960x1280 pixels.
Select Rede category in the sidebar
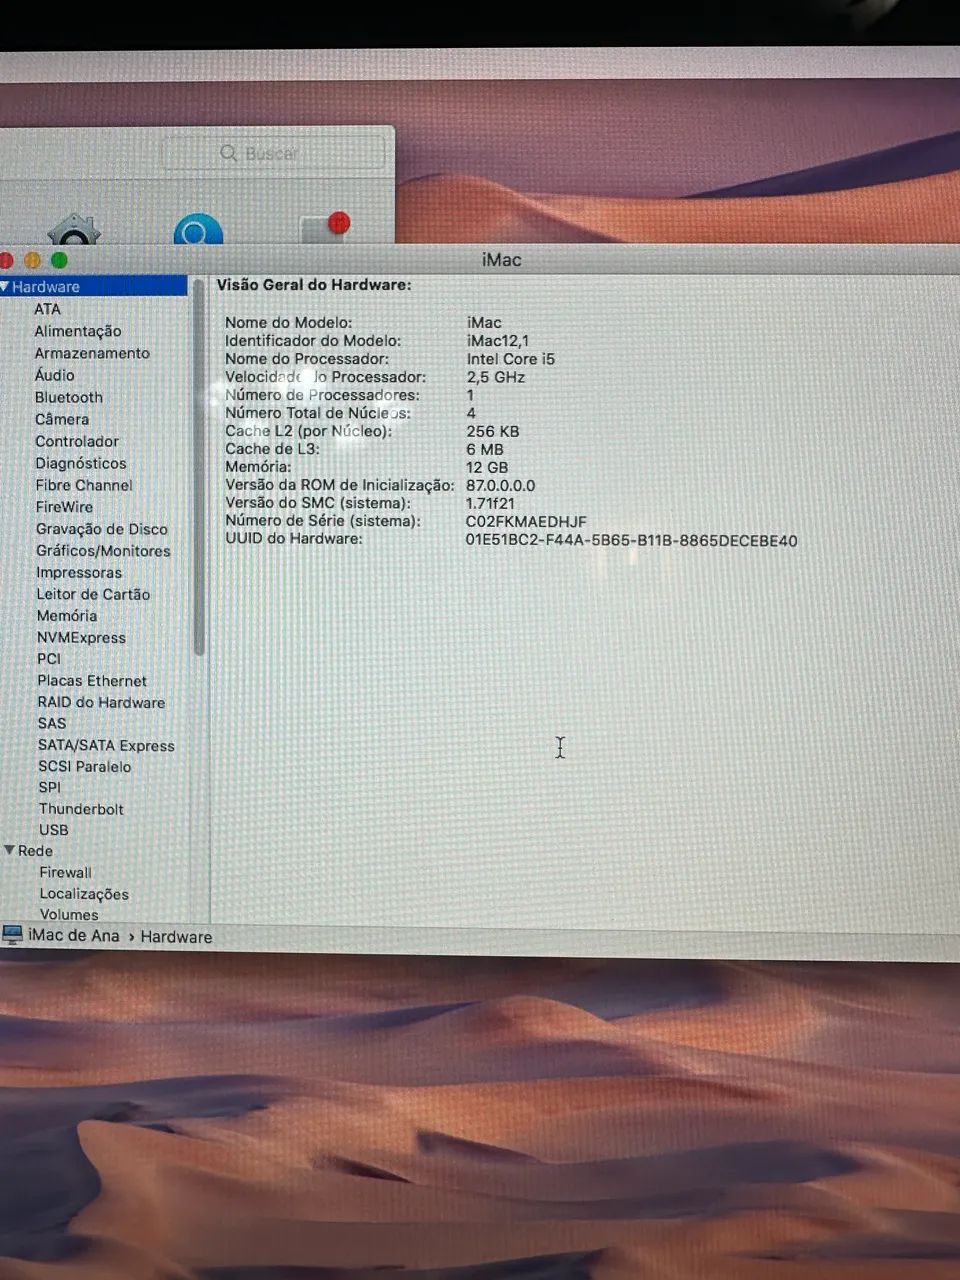pyautogui.click(x=35, y=851)
